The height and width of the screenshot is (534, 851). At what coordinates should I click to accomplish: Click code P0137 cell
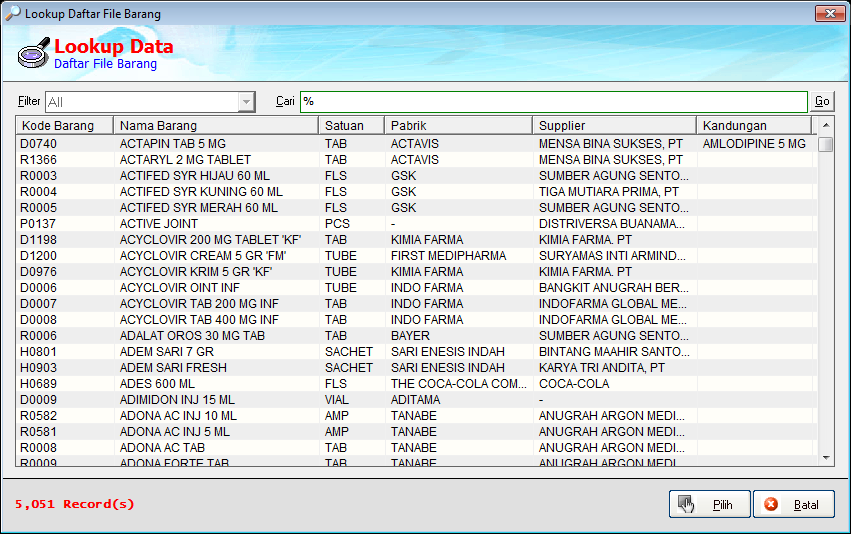[38, 224]
